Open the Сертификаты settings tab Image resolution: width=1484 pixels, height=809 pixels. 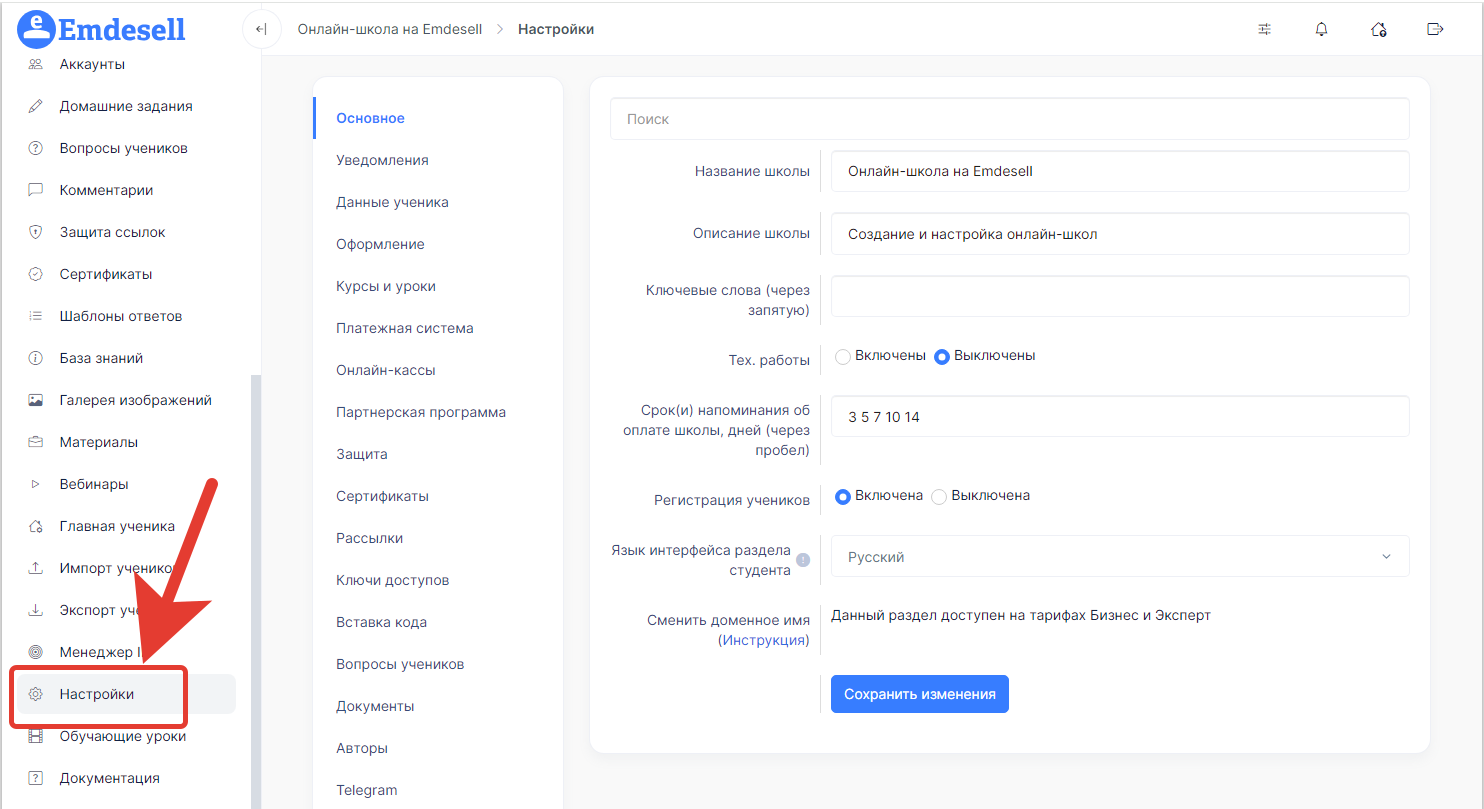click(x=382, y=496)
